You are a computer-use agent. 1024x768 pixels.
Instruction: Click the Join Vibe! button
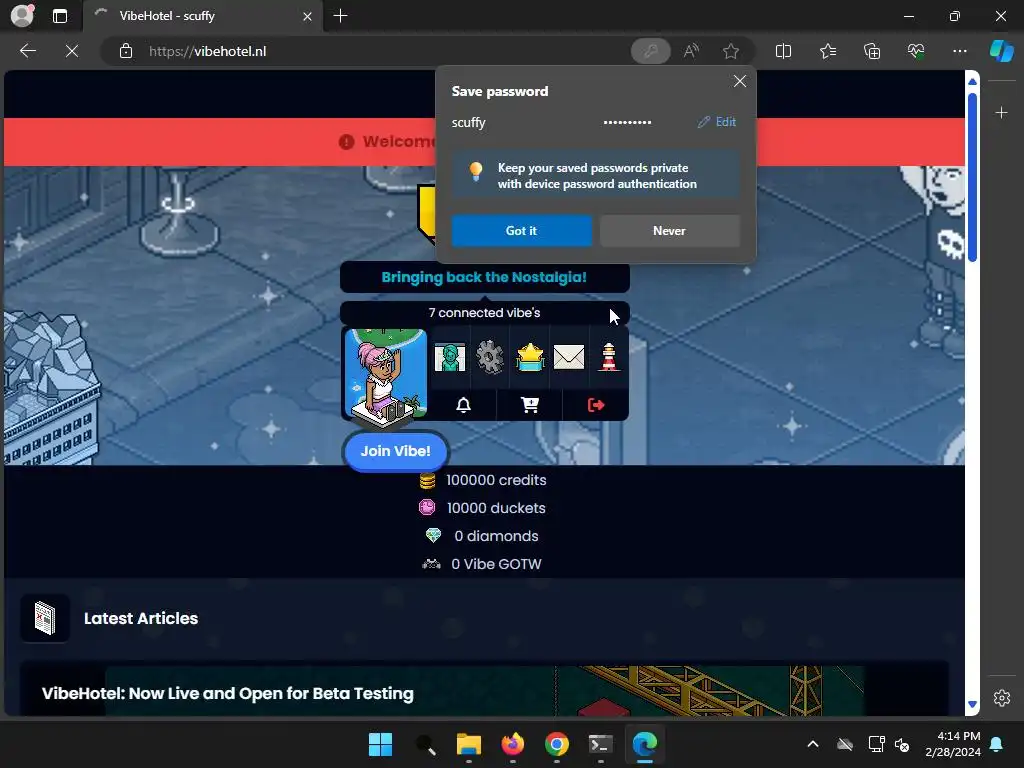coord(396,451)
